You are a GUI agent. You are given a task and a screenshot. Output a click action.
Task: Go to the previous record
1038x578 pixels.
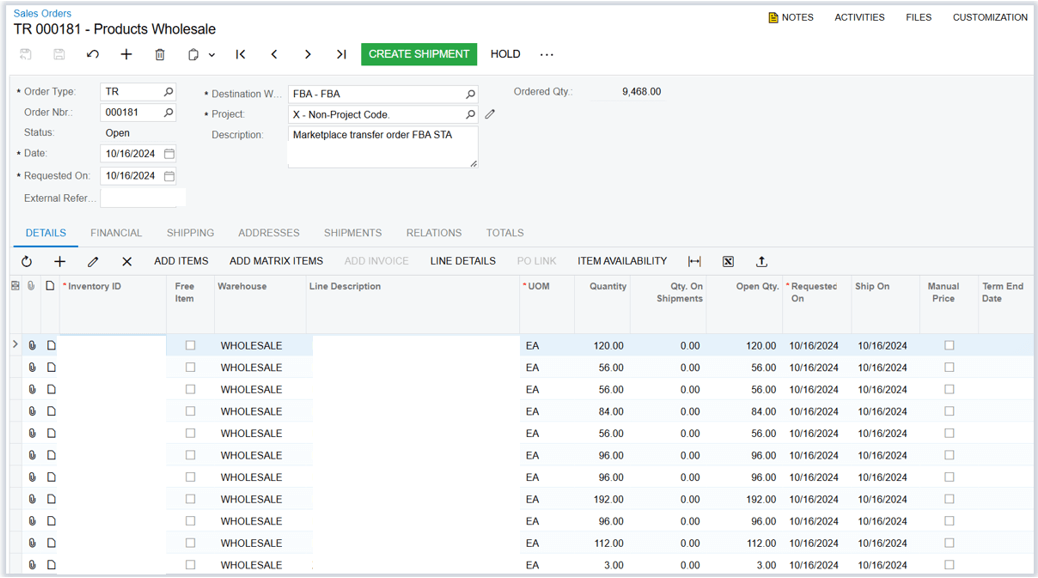[274, 54]
